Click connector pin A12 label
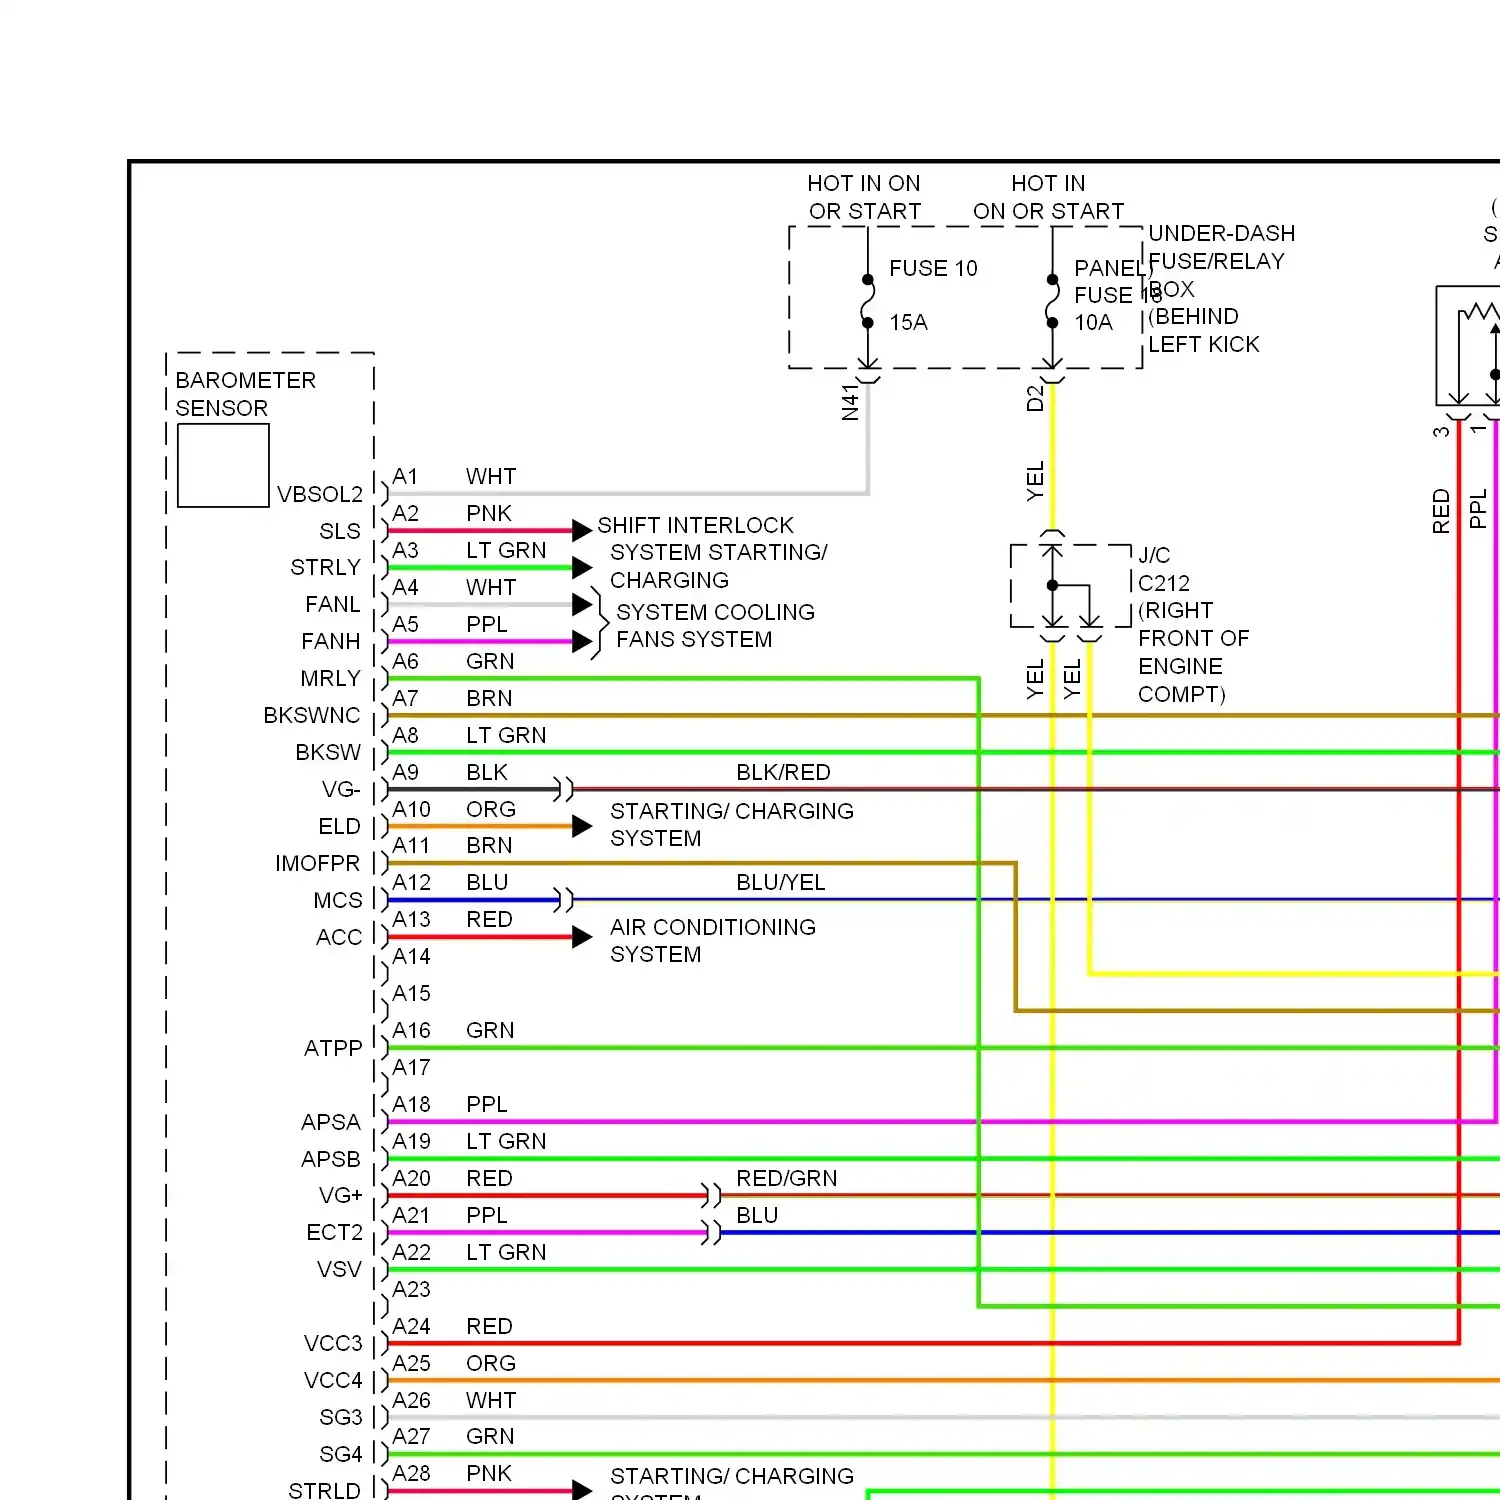The width and height of the screenshot is (1500, 1500). point(412,883)
